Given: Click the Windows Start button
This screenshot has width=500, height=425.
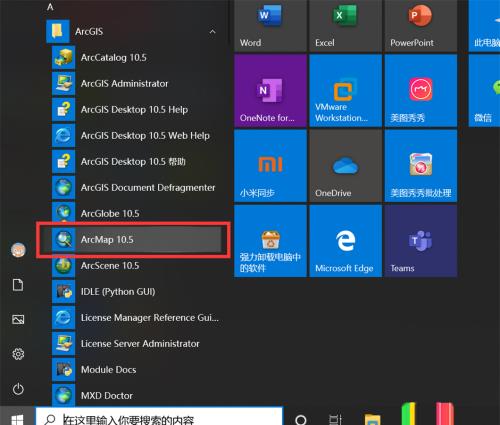Looking at the screenshot, I should [17, 418].
